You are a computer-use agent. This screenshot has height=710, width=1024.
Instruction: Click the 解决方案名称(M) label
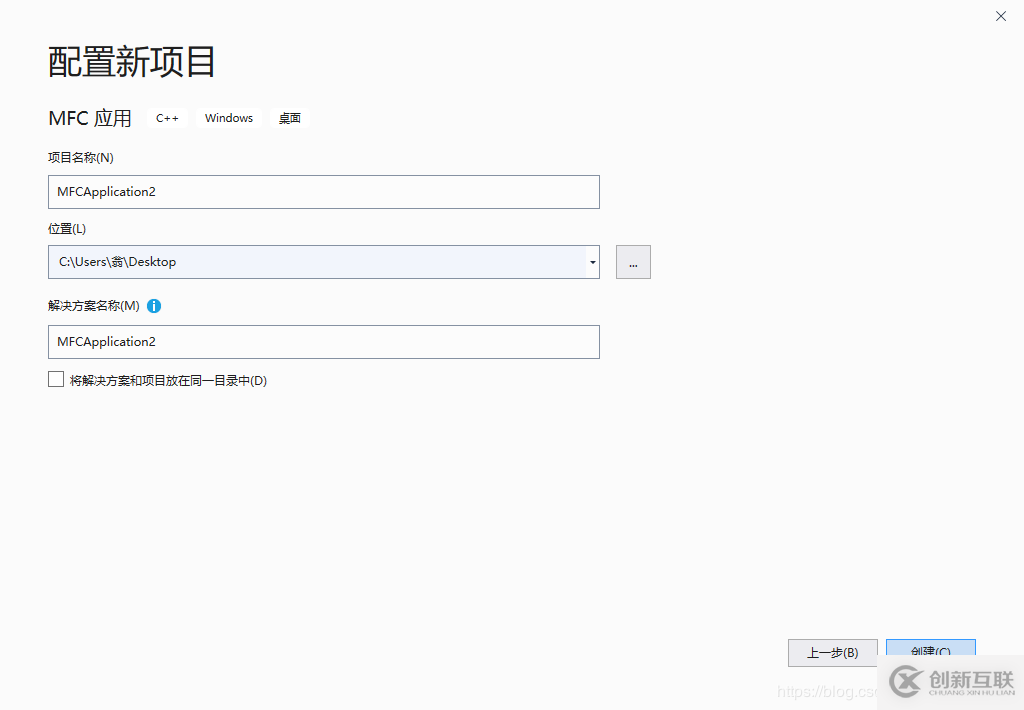click(x=93, y=306)
